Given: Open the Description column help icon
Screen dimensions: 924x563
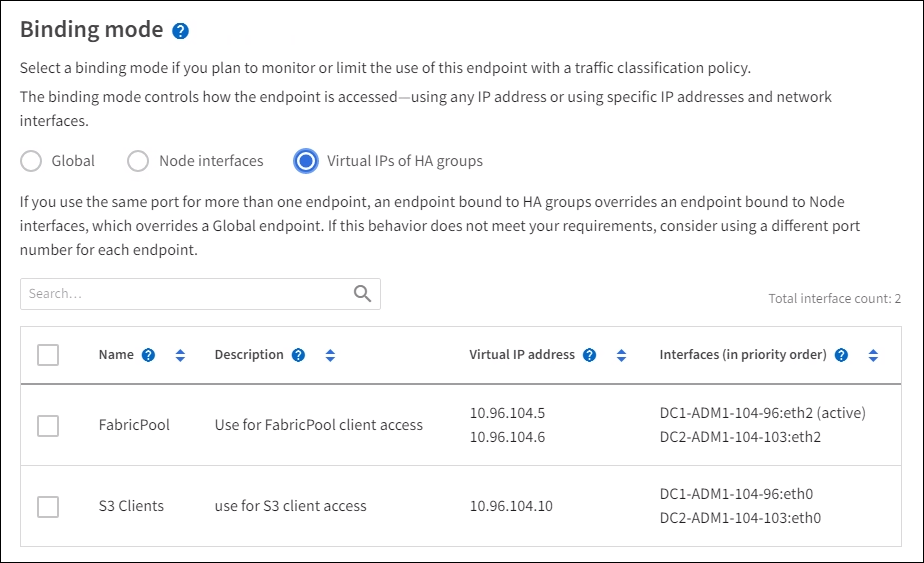Looking at the screenshot, I should click(298, 355).
